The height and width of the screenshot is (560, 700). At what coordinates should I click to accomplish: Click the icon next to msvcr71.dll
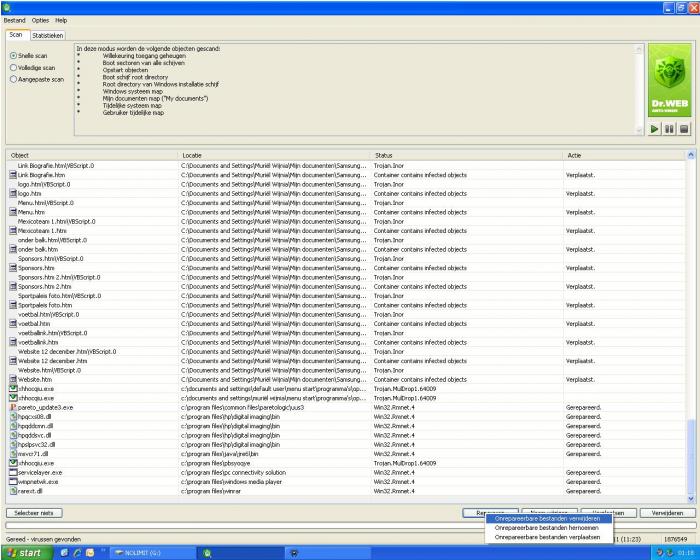(13, 454)
